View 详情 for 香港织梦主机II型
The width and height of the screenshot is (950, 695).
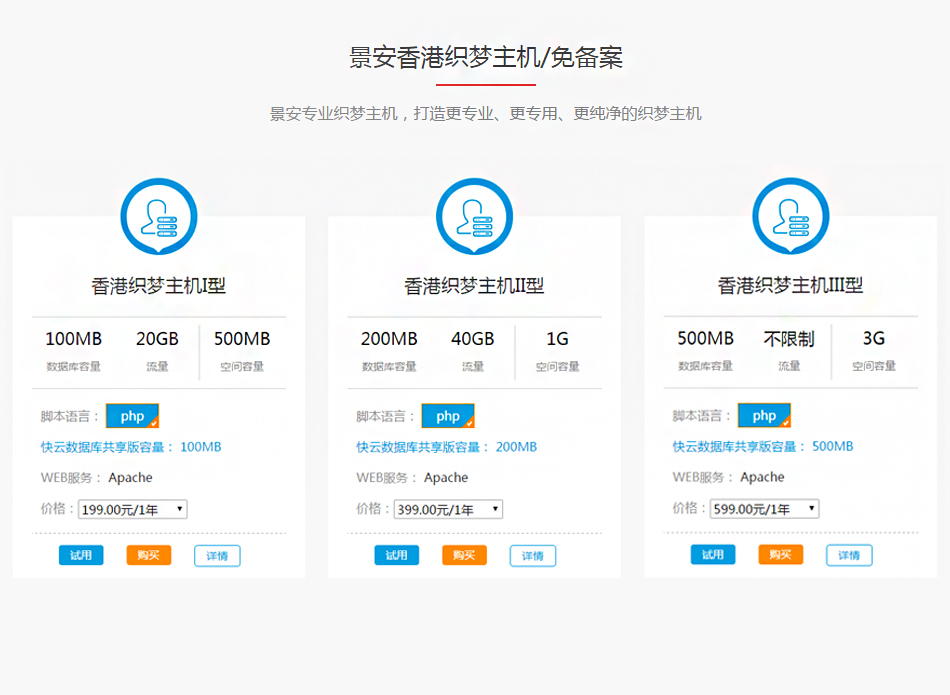point(533,556)
